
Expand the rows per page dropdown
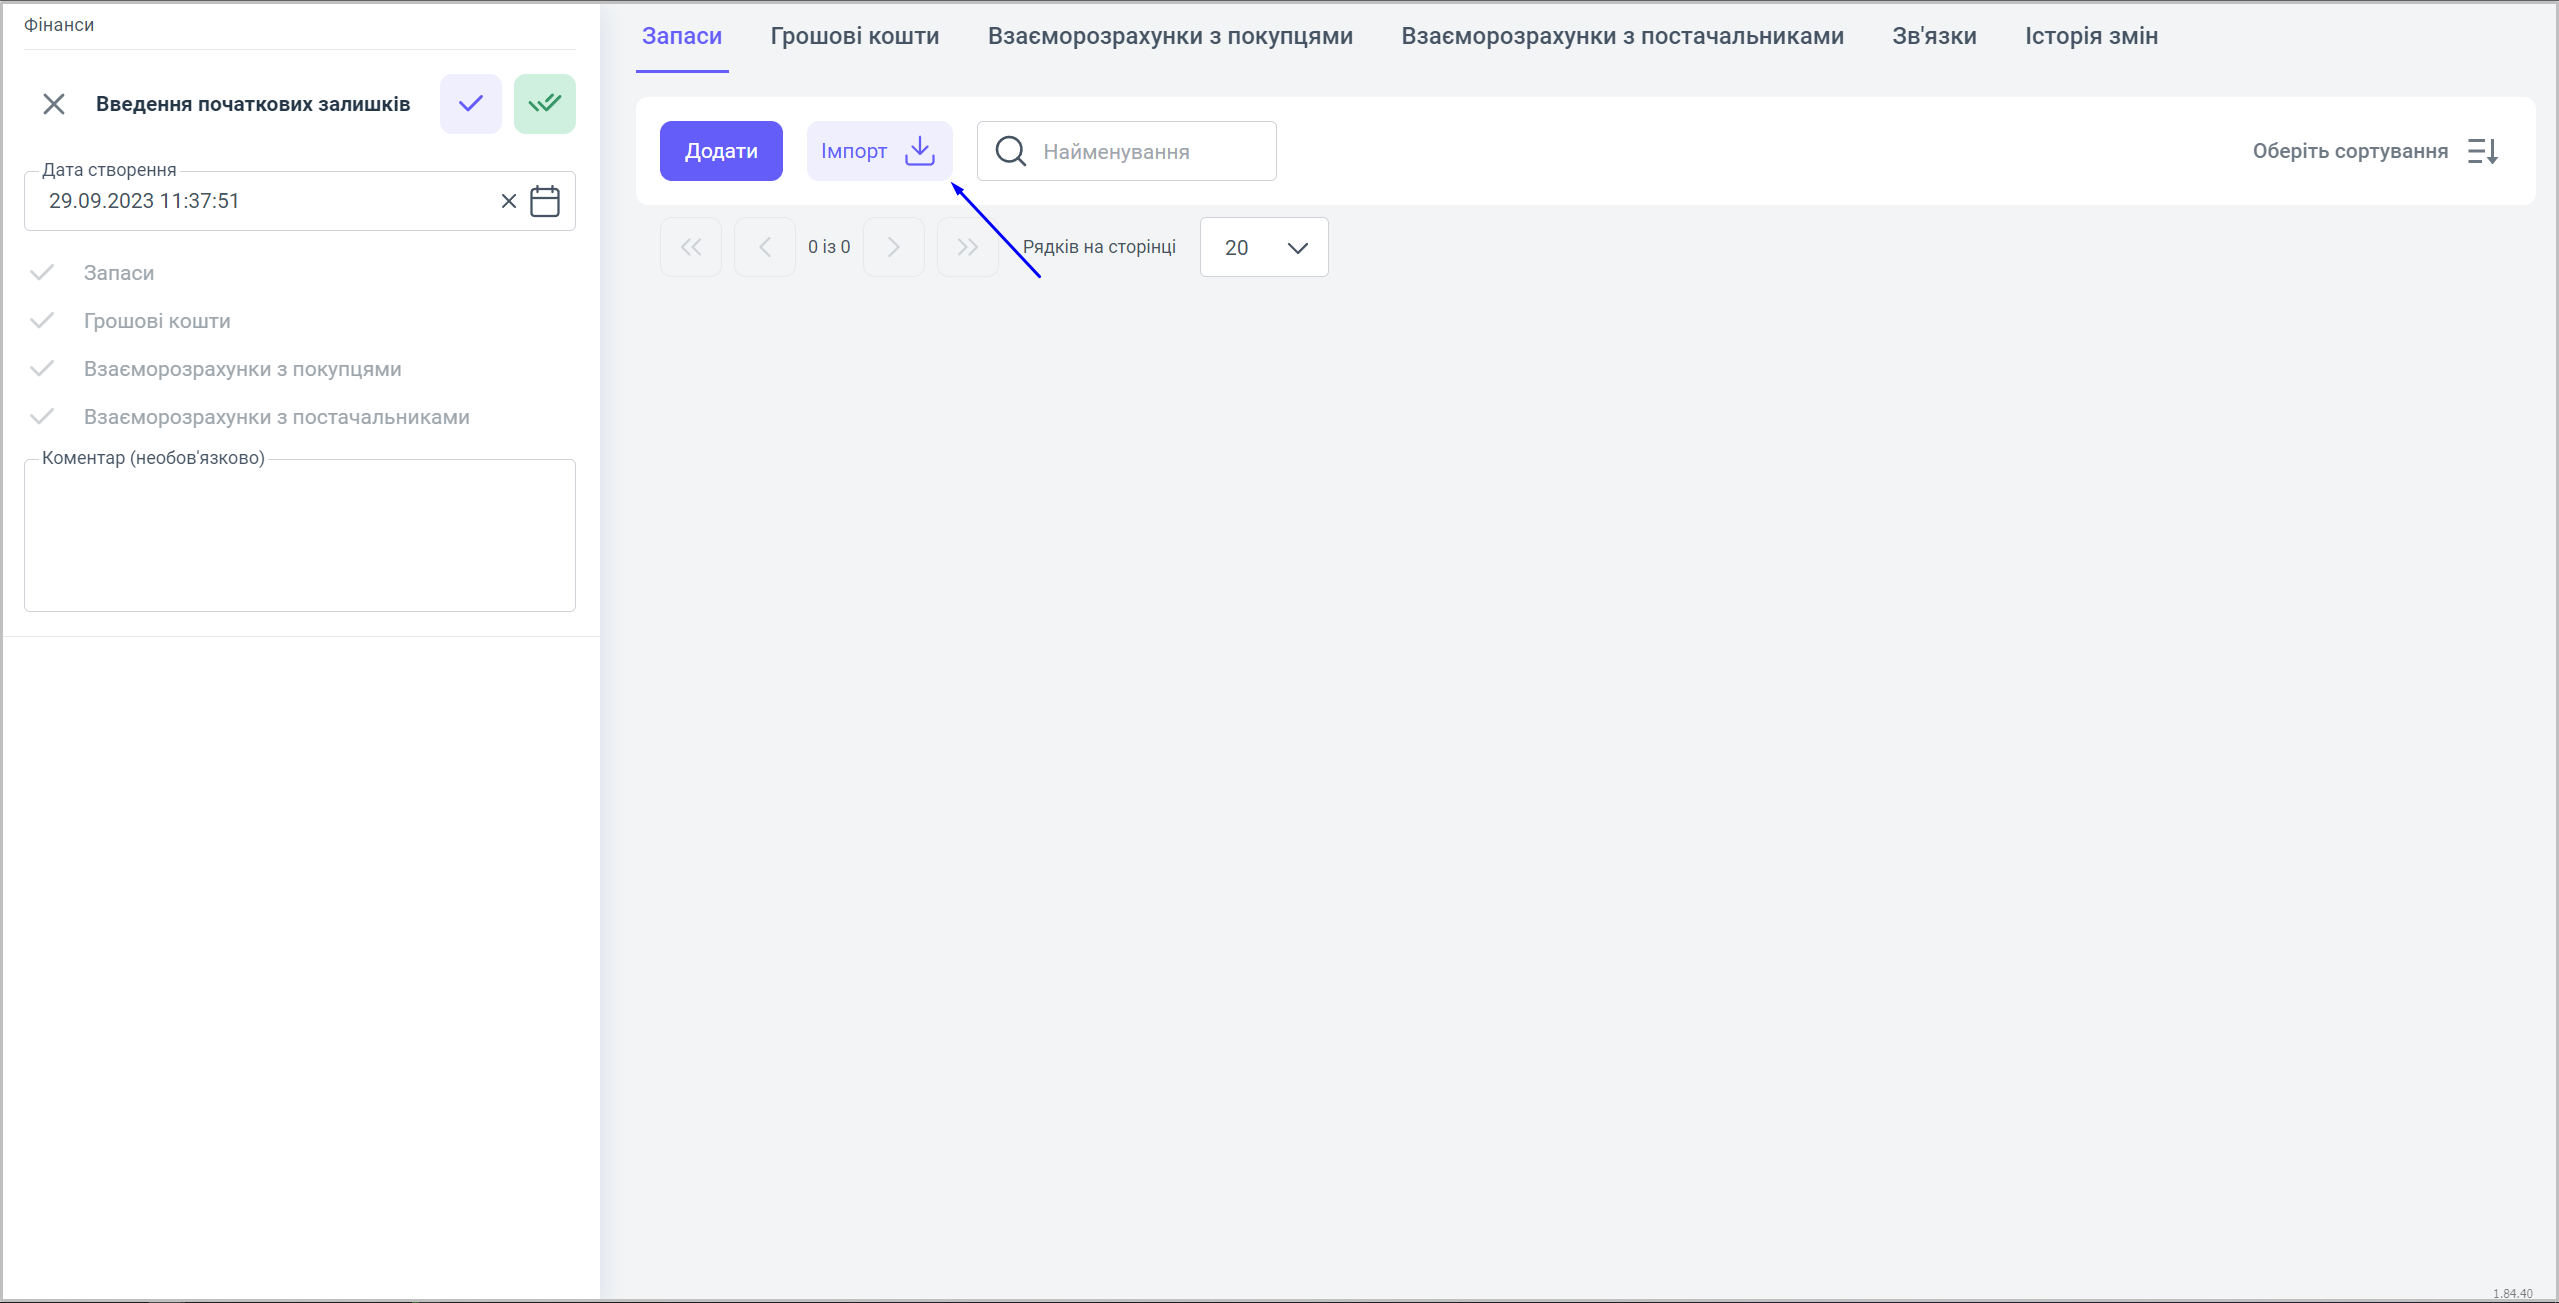click(x=1264, y=247)
